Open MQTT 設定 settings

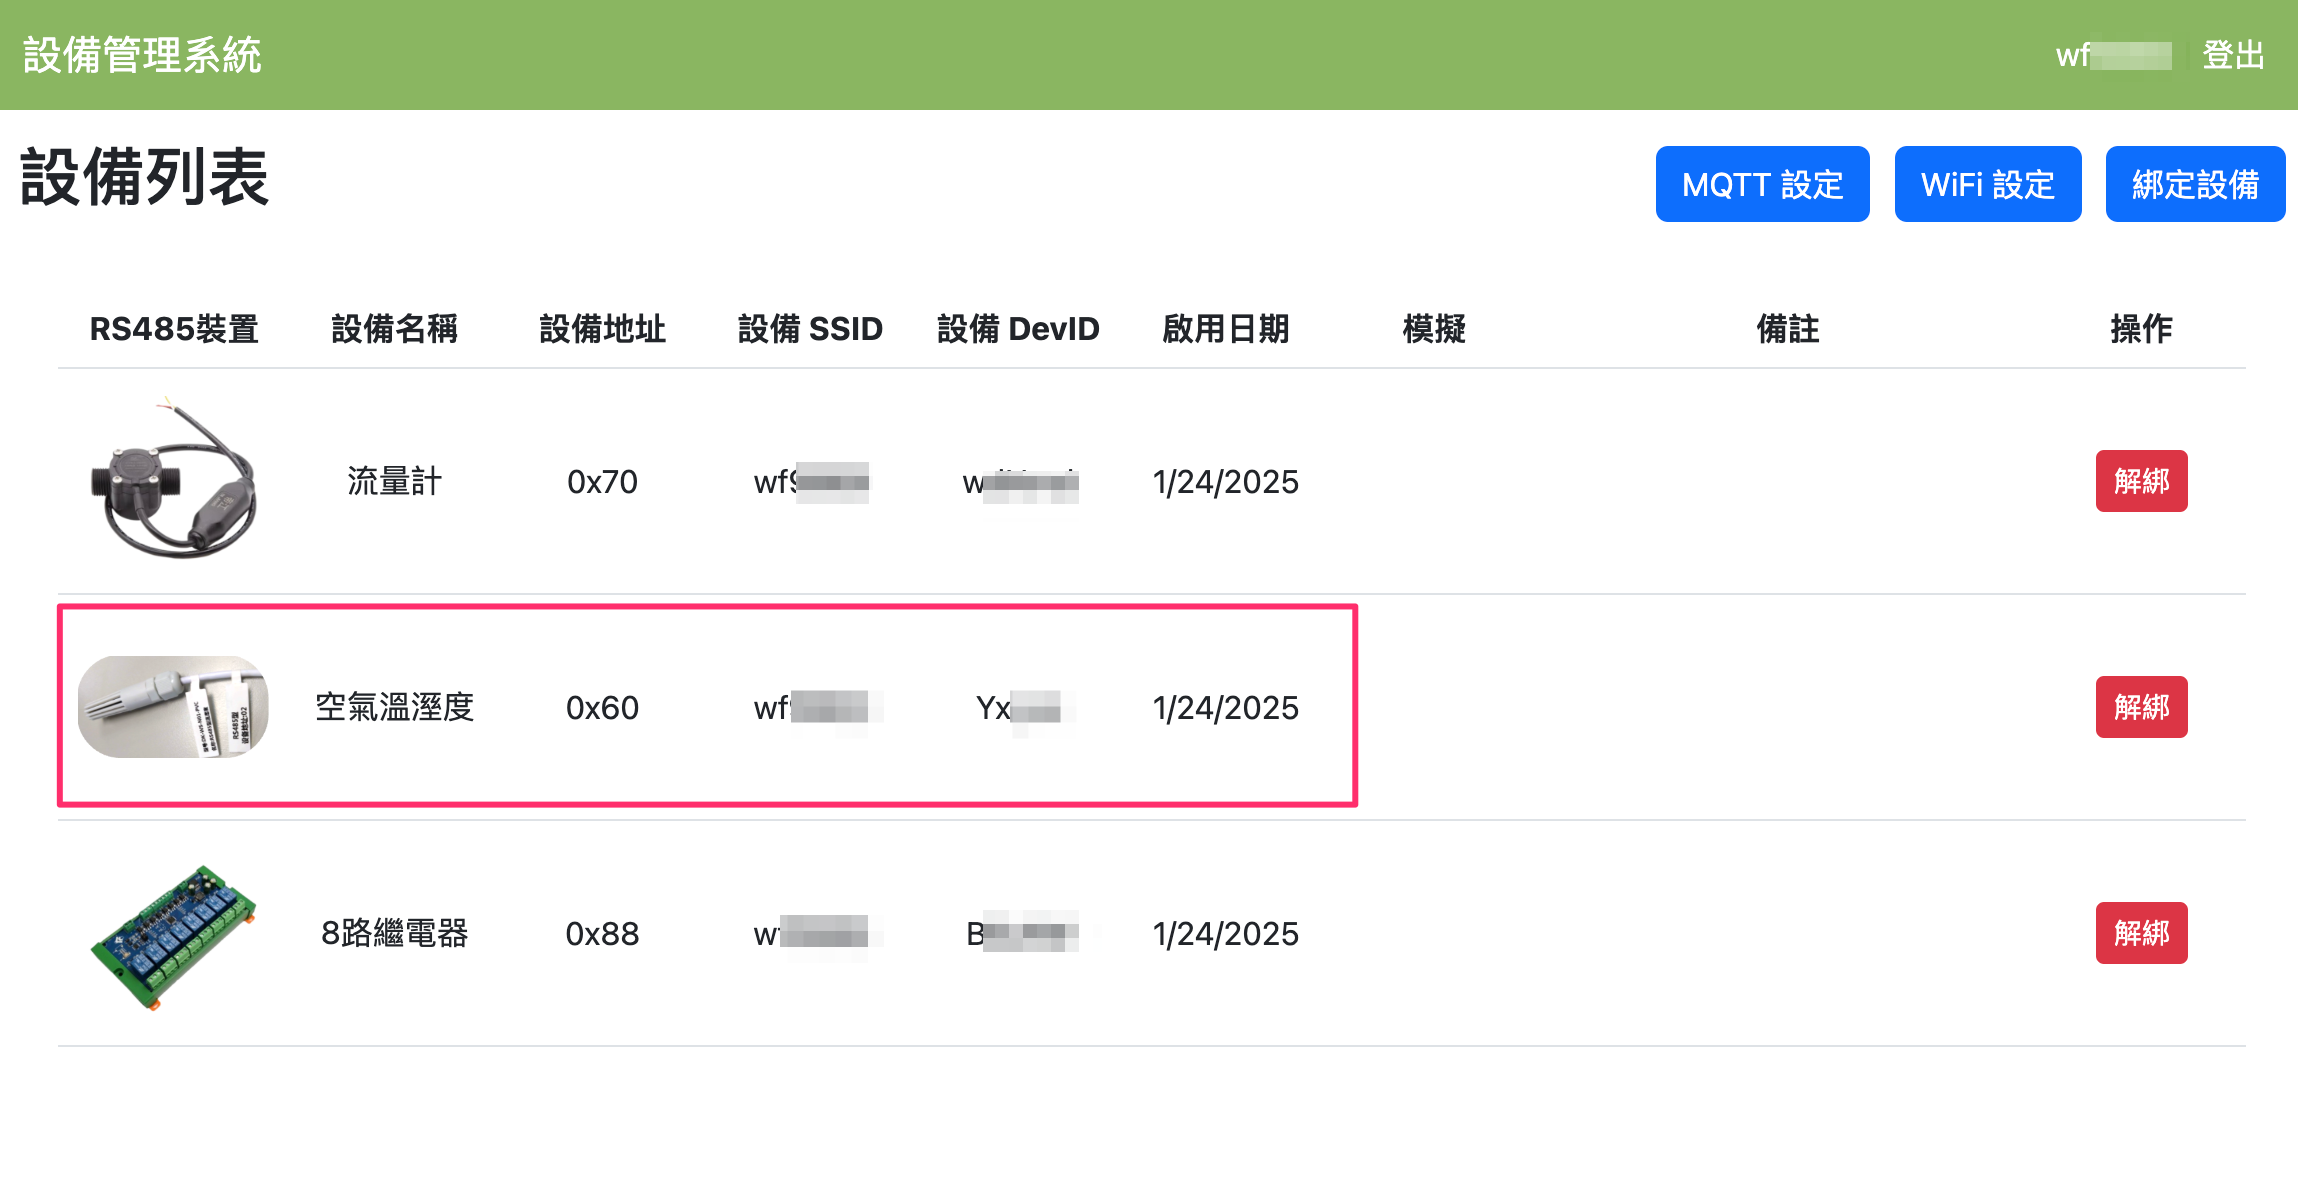pos(1762,184)
